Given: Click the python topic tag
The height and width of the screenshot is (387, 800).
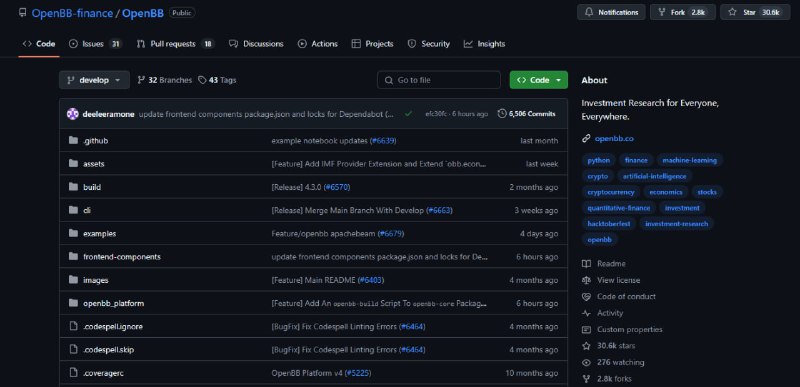Looking at the screenshot, I should [598, 160].
